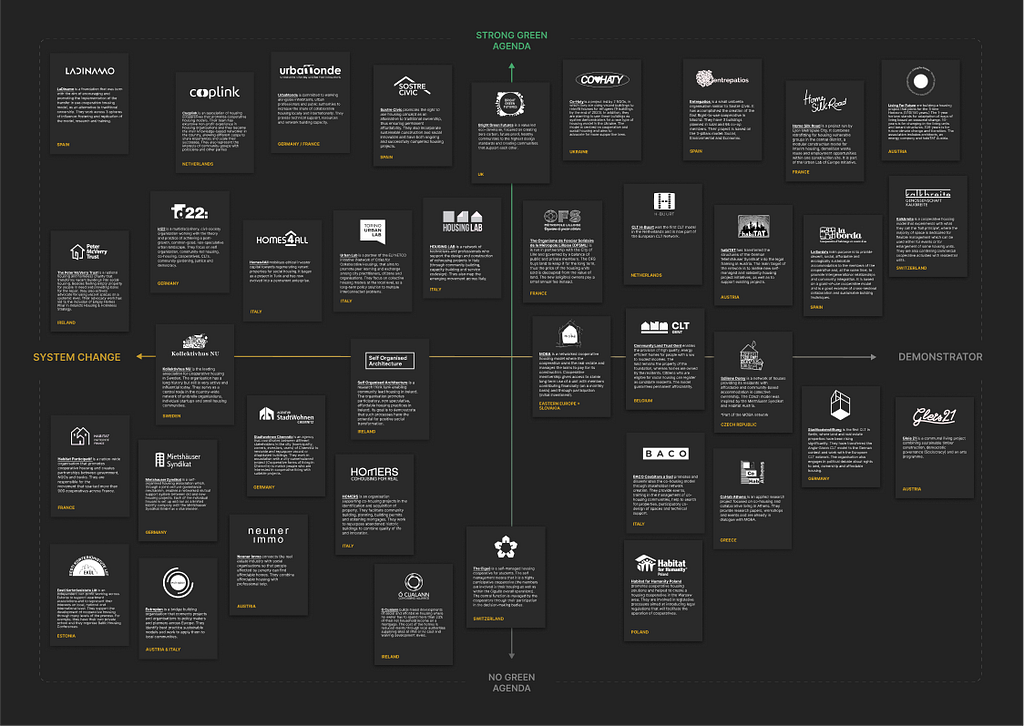The image size is (1024, 726).
Task: Click the urbamonde logo
Action: tap(310, 70)
